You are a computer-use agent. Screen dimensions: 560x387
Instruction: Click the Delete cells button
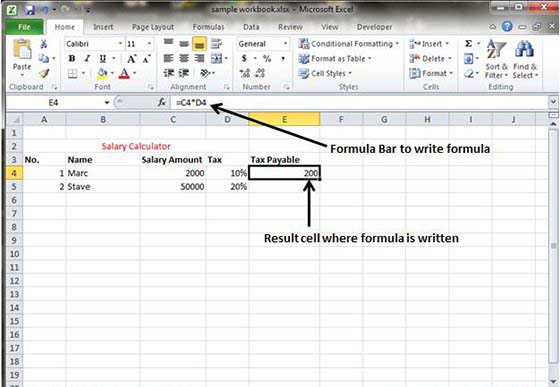(x=430, y=59)
